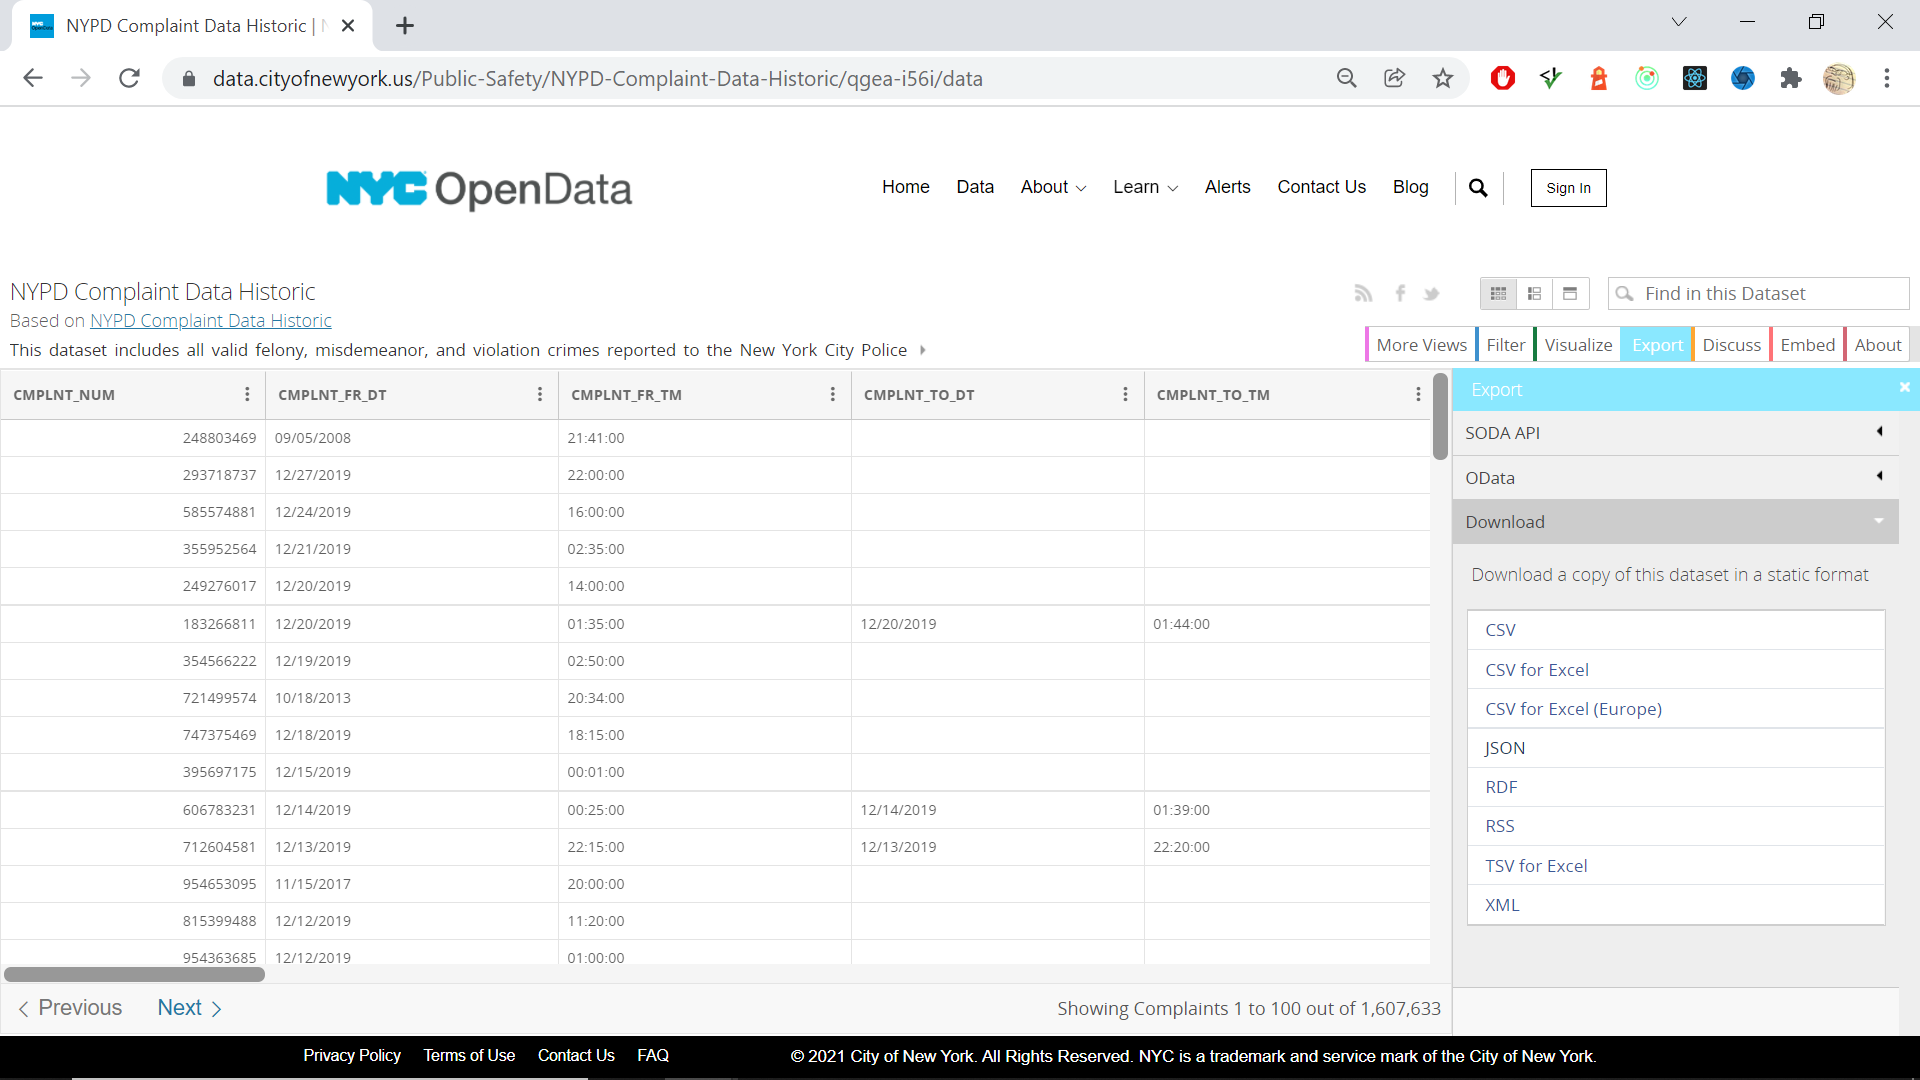Open the extensions puzzle piece icon
Viewport: 1920px width, 1080px height.
click(x=1791, y=78)
